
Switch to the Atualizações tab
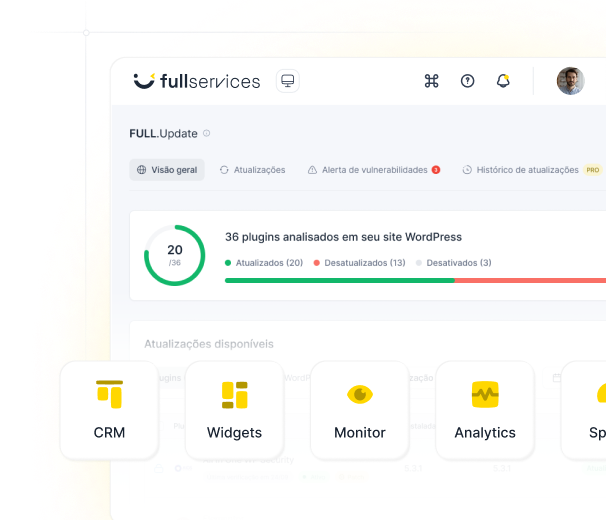point(252,170)
